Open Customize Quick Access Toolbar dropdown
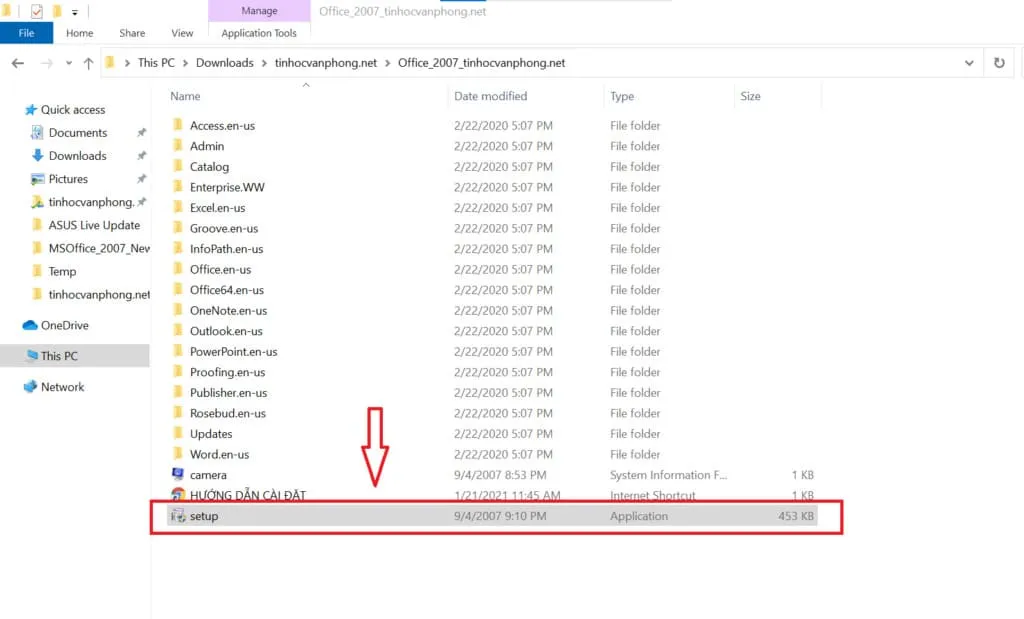The width and height of the screenshot is (1024, 619). 74,12
